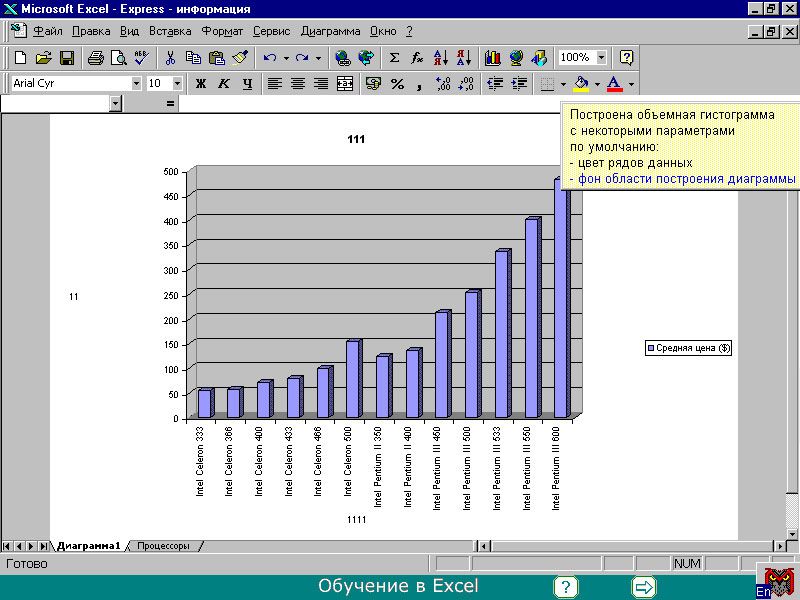Toggle bold formatting (Ж)
Viewport: 800px width, 600px height.
click(200, 84)
